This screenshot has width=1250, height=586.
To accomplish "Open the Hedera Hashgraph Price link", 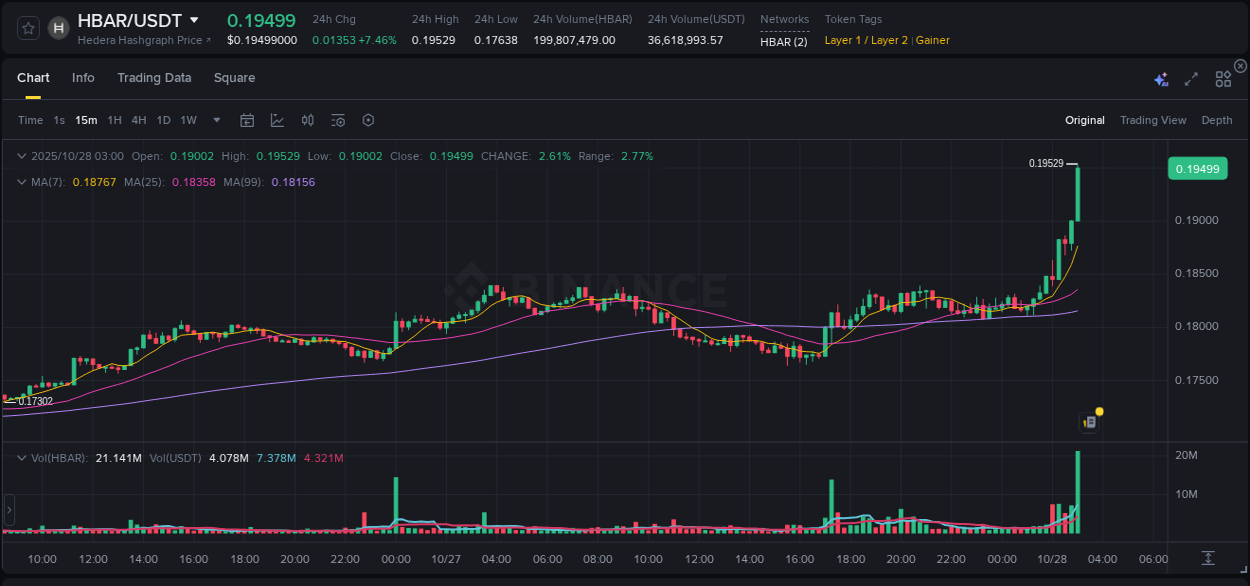I will [x=144, y=40].
